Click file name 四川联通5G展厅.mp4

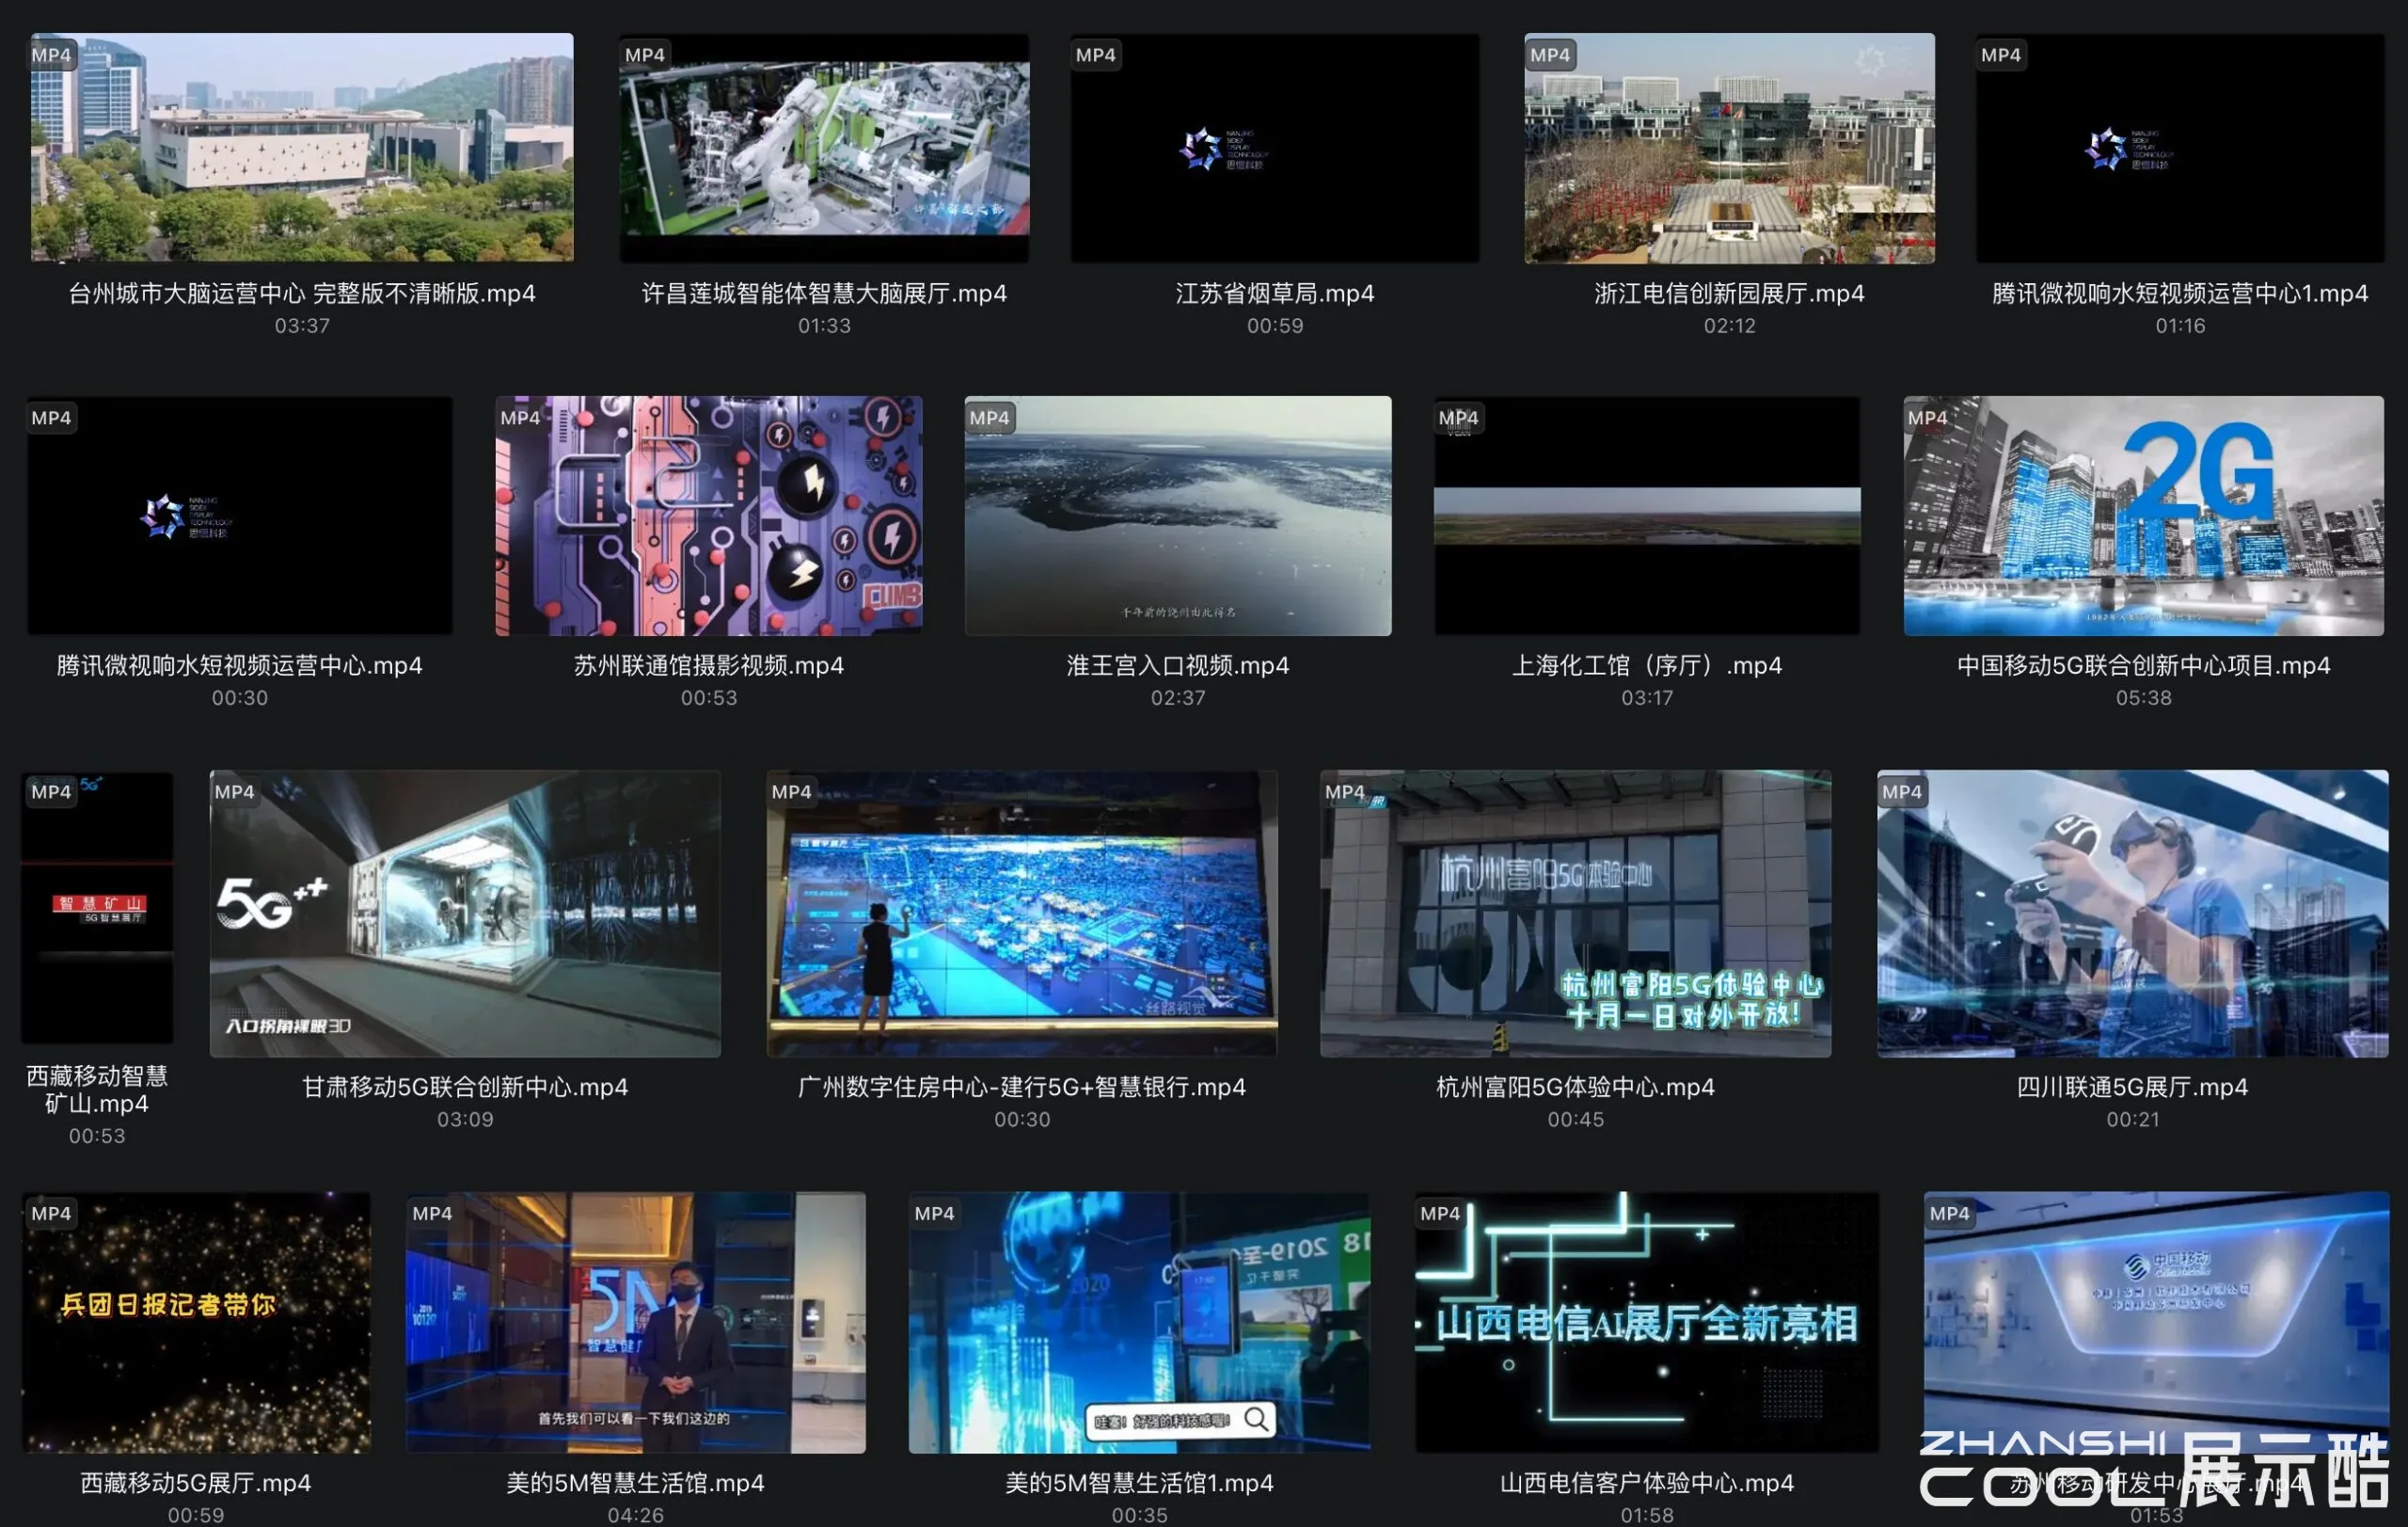(2133, 1087)
